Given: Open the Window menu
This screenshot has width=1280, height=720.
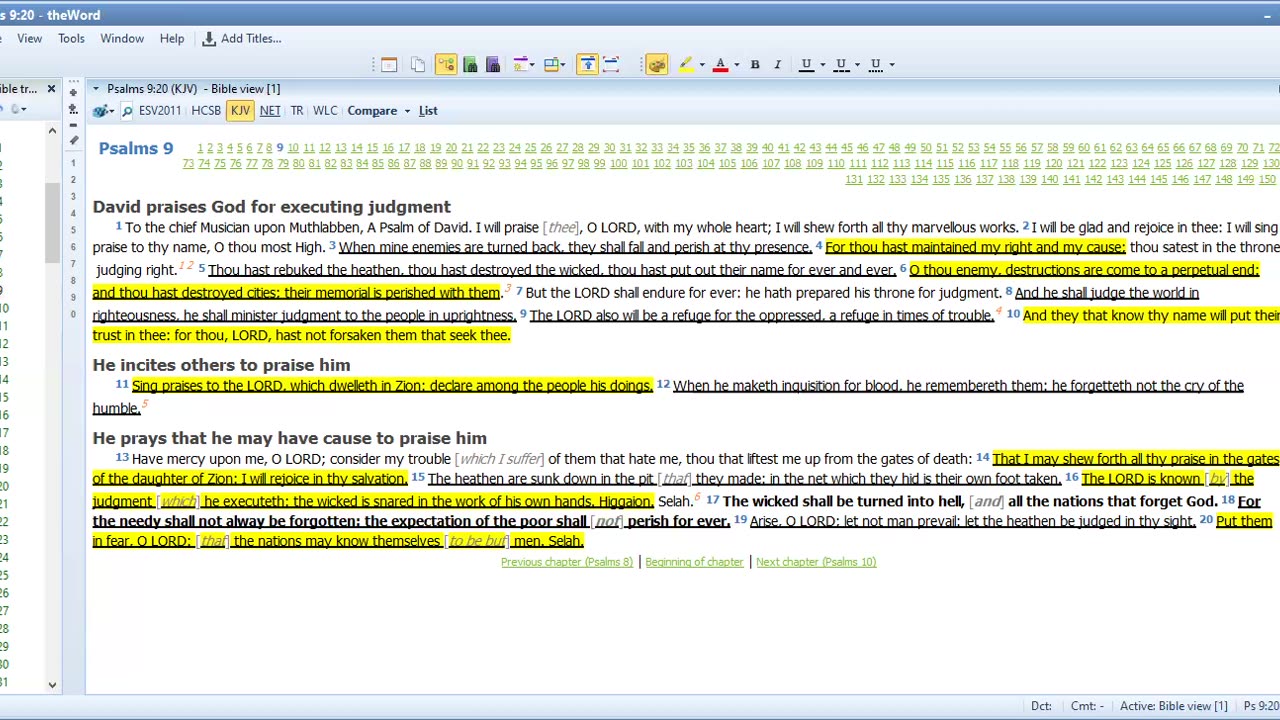Looking at the screenshot, I should (122, 38).
